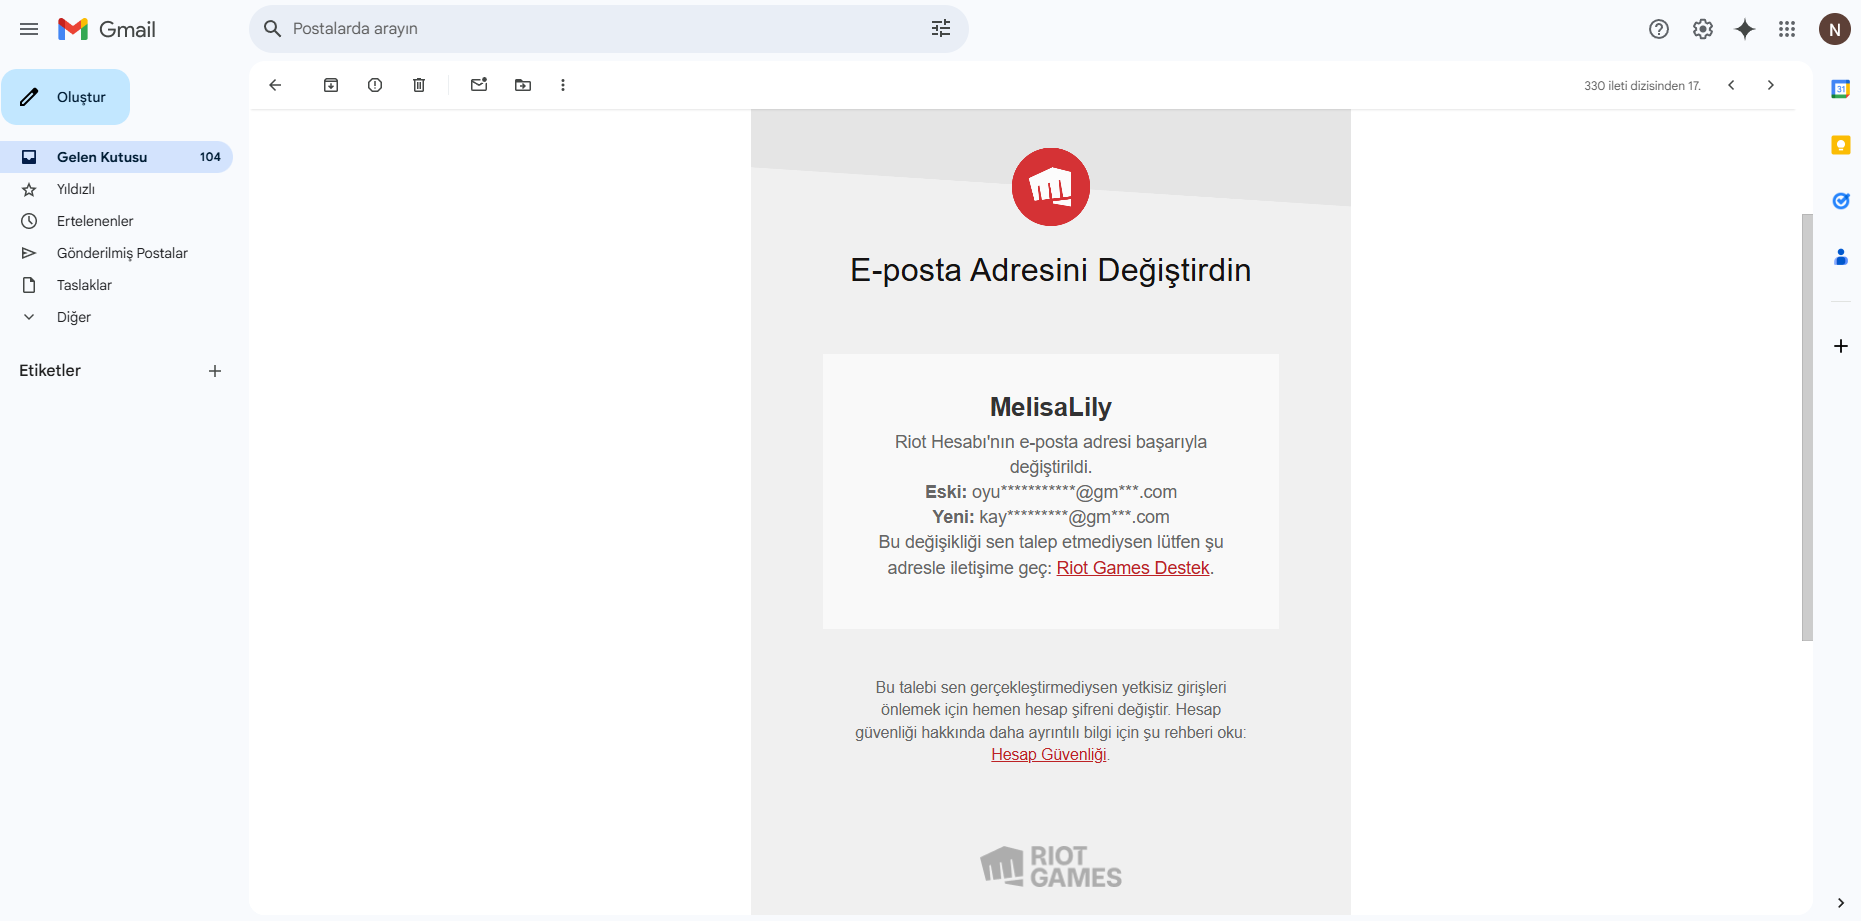Go back to inbox with arrow
This screenshot has height=921, width=1861.
coord(275,85)
